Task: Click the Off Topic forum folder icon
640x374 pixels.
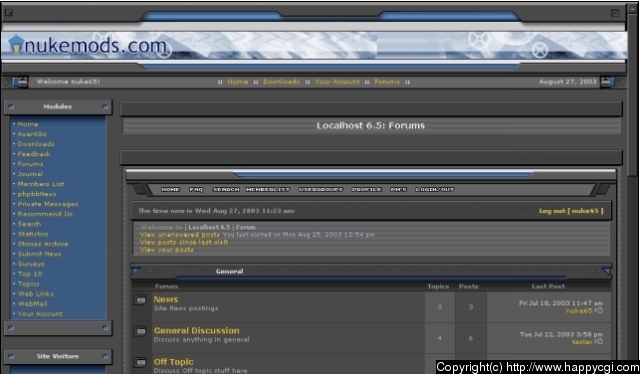Action: click(x=140, y=362)
